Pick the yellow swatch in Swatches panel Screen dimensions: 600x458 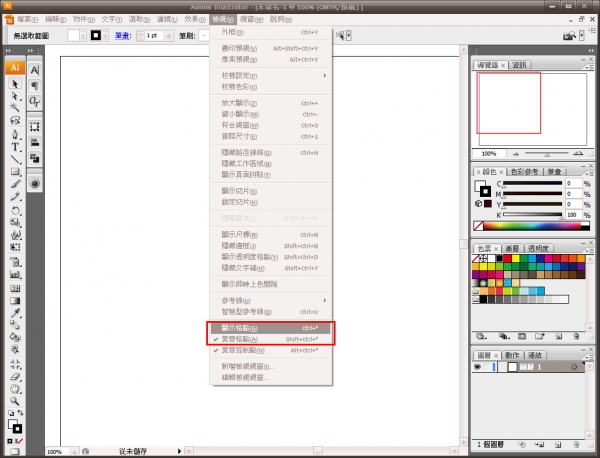[515, 259]
